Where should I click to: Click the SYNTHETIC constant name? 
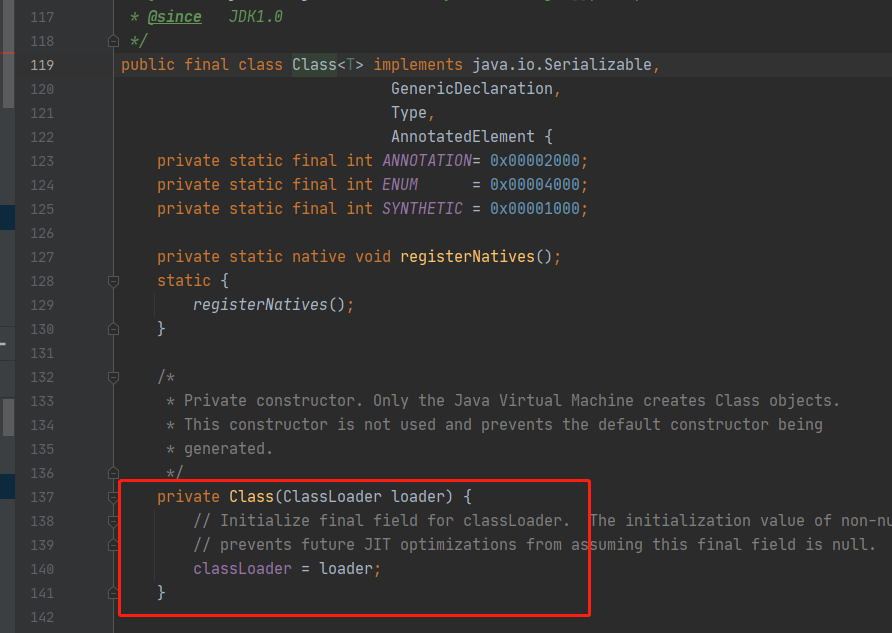point(423,209)
